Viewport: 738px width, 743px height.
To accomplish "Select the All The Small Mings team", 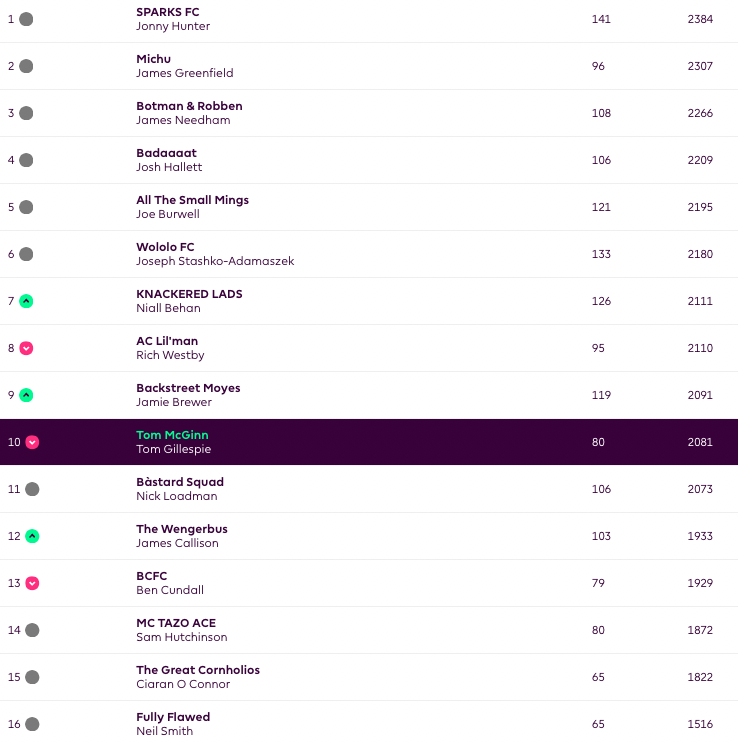I will (x=192, y=200).
